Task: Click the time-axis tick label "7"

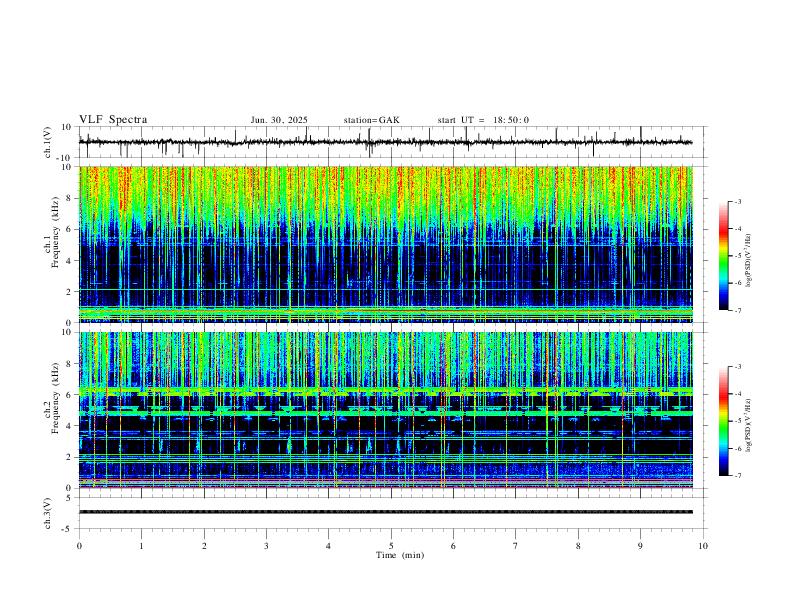Action: point(516,546)
